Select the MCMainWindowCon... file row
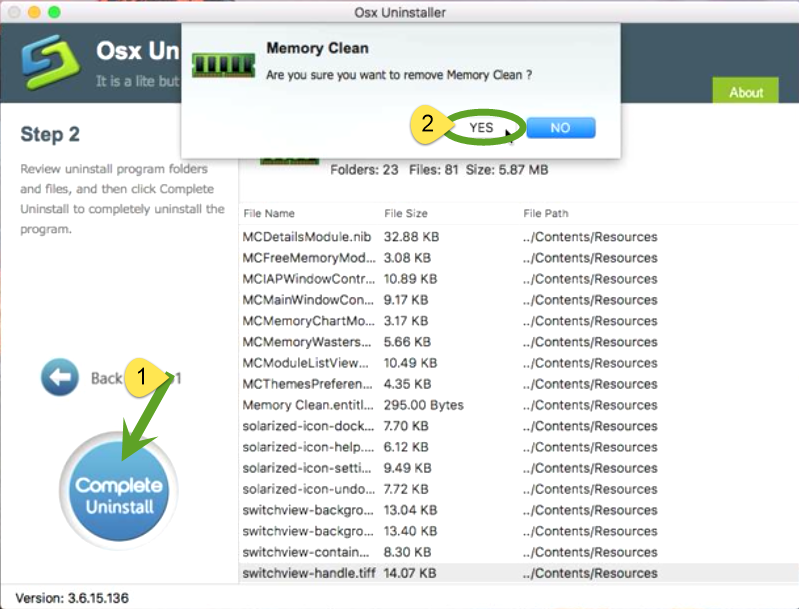This screenshot has width=799, height=609. pyautogui.click(x=519, y=300)
